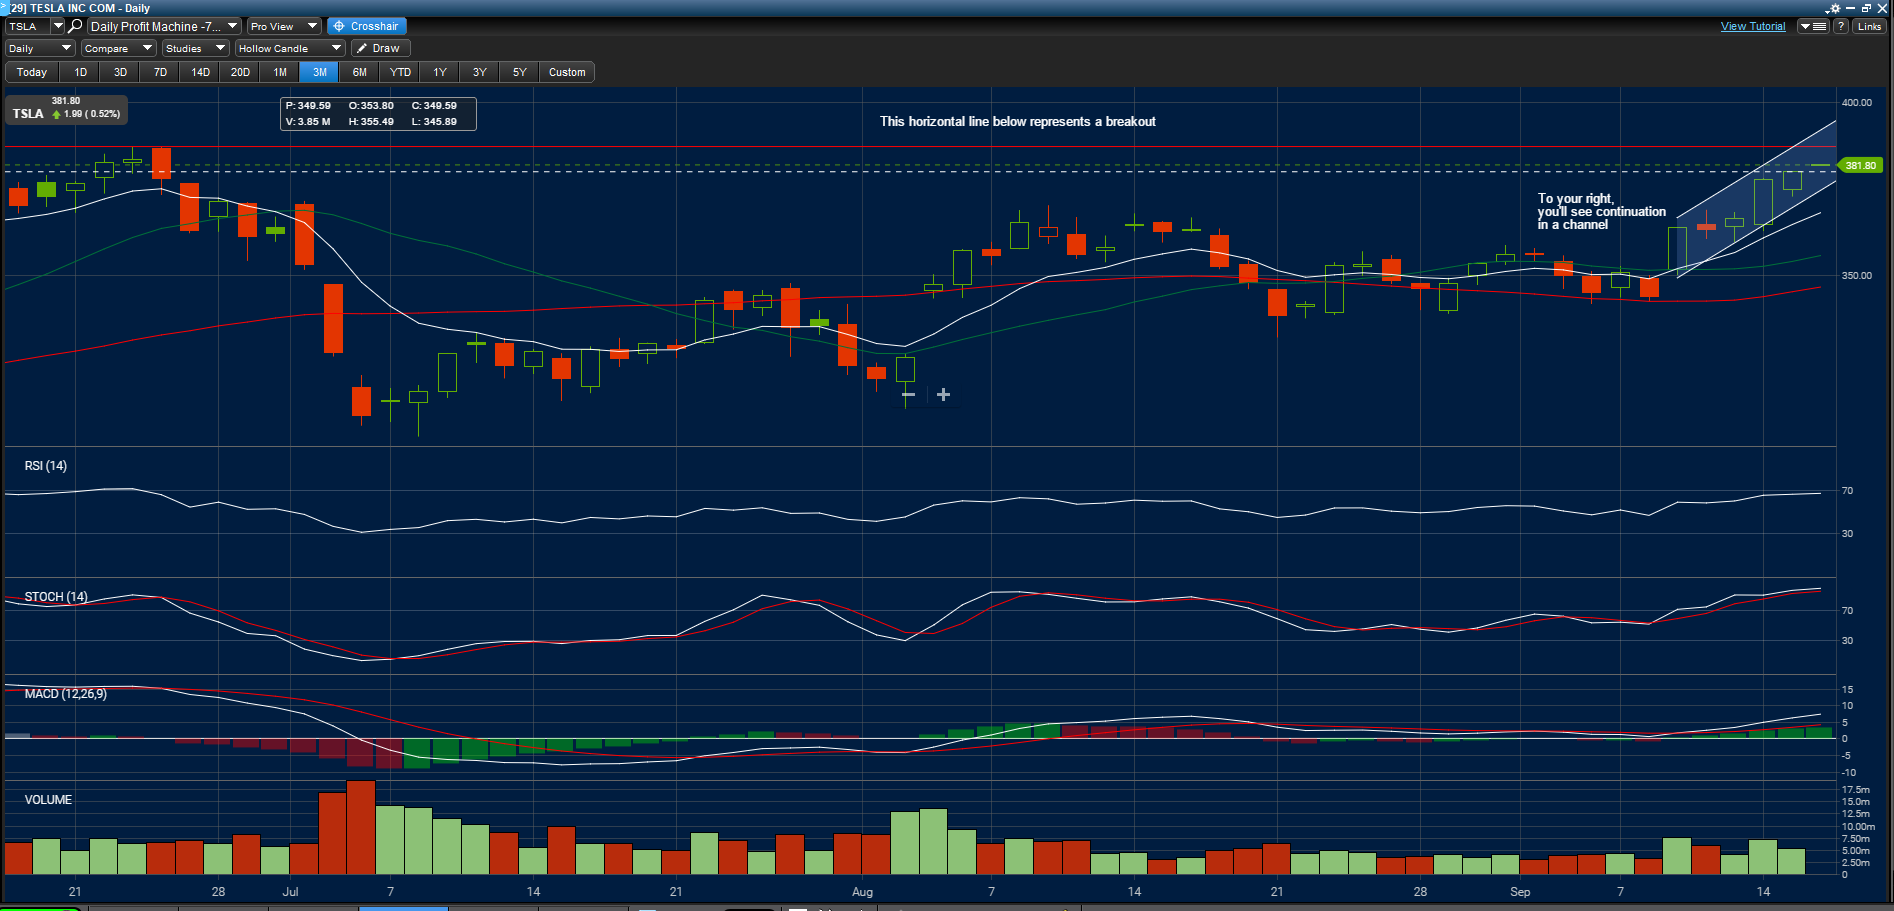This screenshot has height=911, width=1894.
Task: Open the Daily Profit Machine template dropdown
Action: pos(164,26)
